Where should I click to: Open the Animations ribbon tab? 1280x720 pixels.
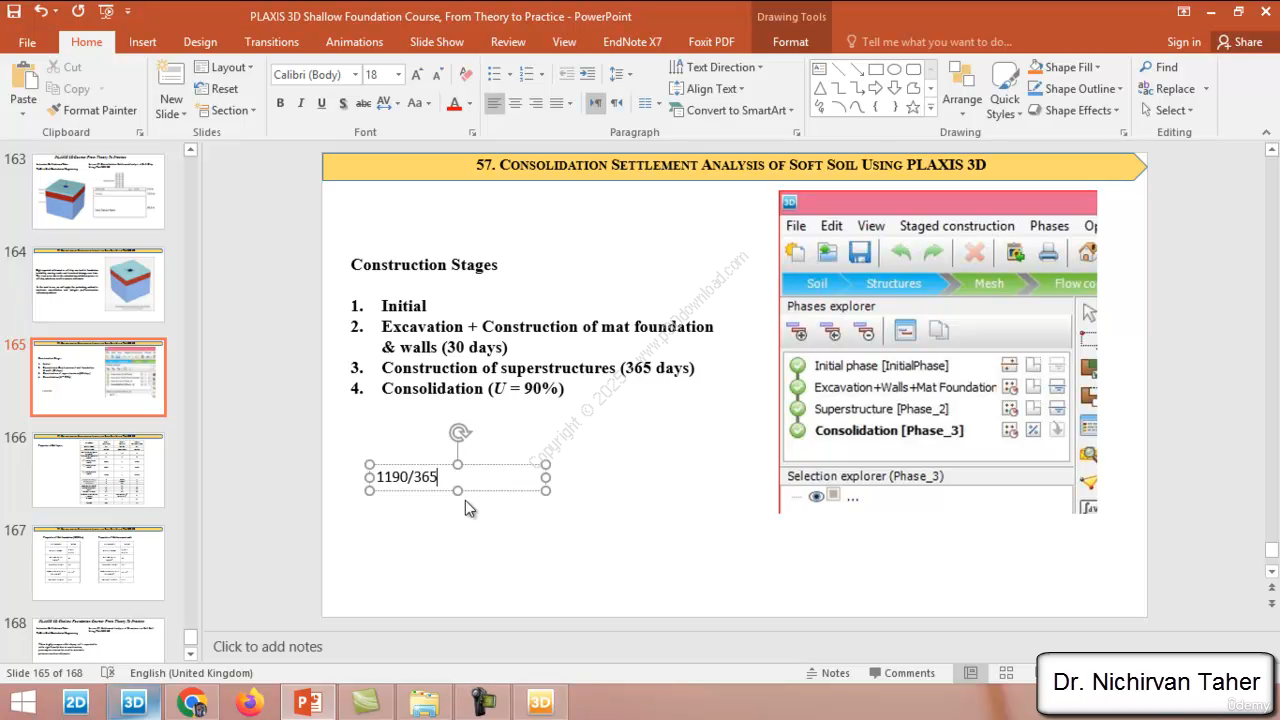point(354,42)
